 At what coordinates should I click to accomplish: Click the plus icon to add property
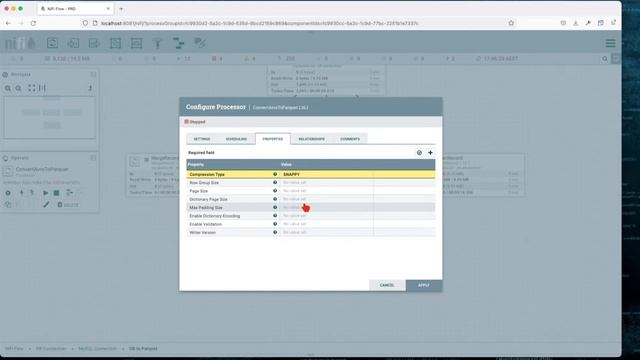coord(430,153)
